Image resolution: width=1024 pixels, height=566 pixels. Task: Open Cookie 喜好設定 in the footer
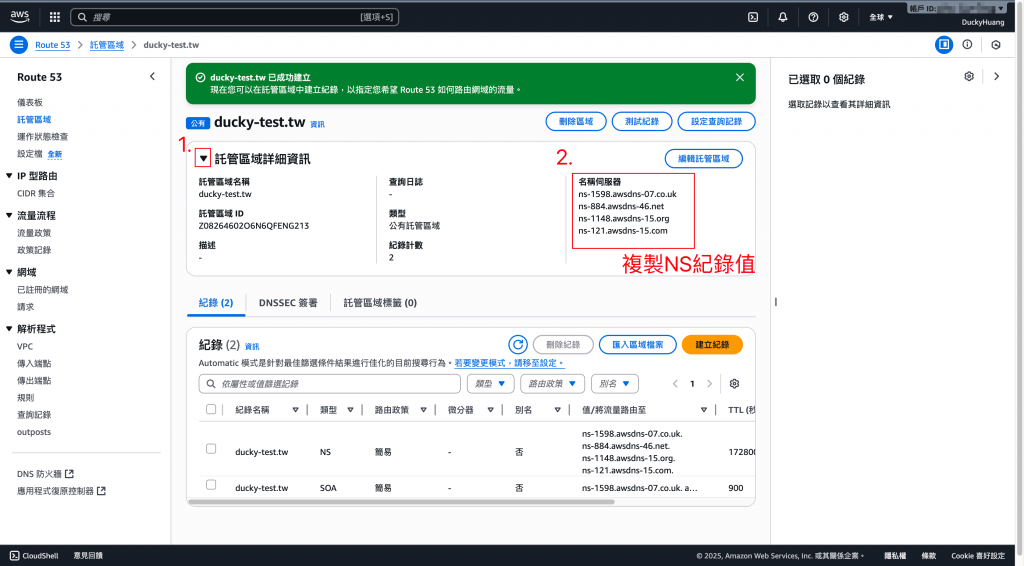pos(978,556)
